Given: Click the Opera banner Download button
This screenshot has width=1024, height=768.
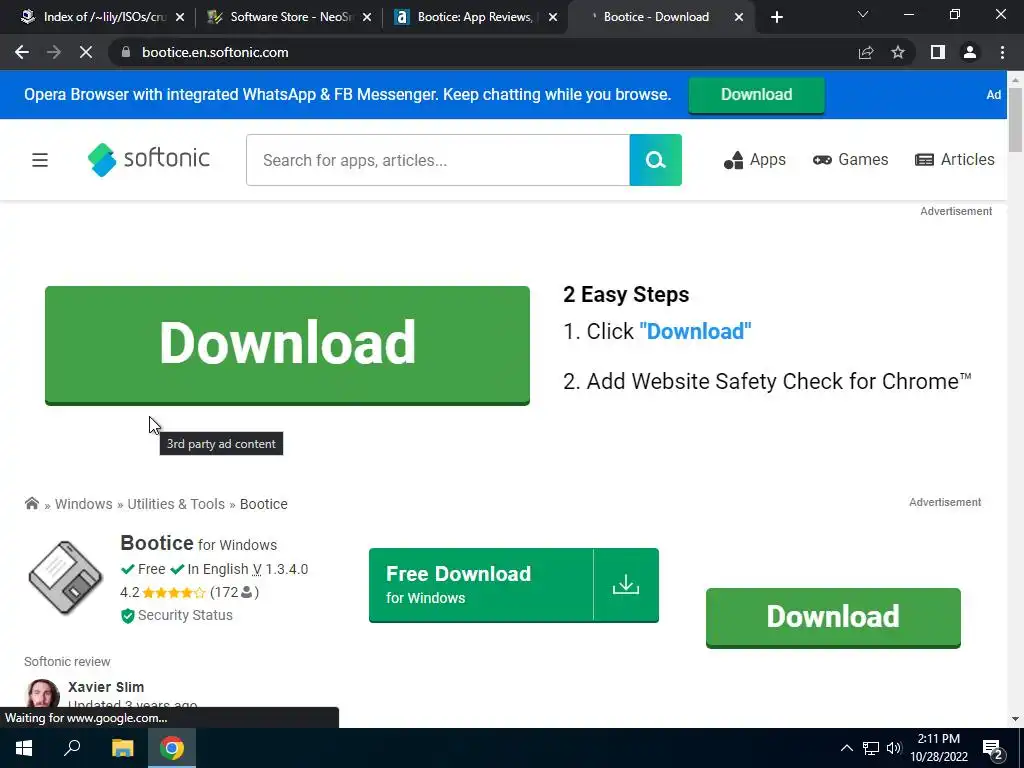Looking at the screenshot, I should [756, 95].
